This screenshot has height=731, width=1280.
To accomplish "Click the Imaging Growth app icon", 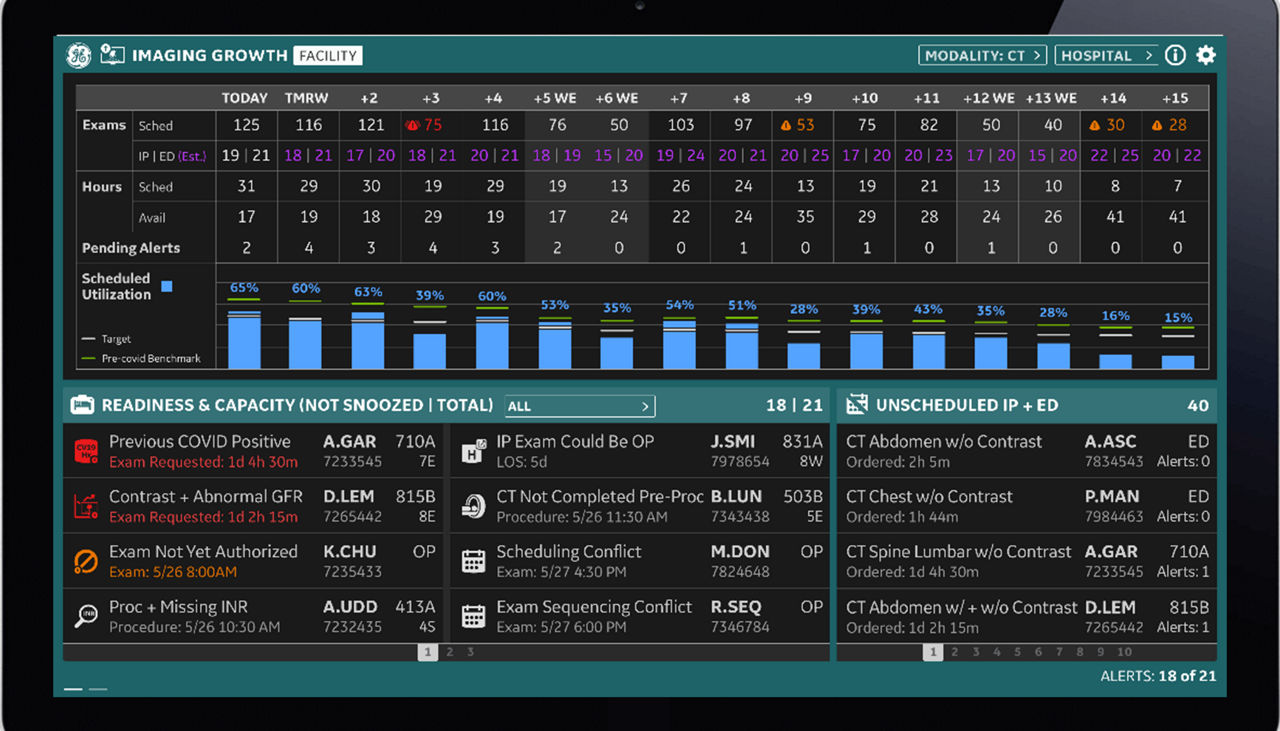I will [112, 56].
